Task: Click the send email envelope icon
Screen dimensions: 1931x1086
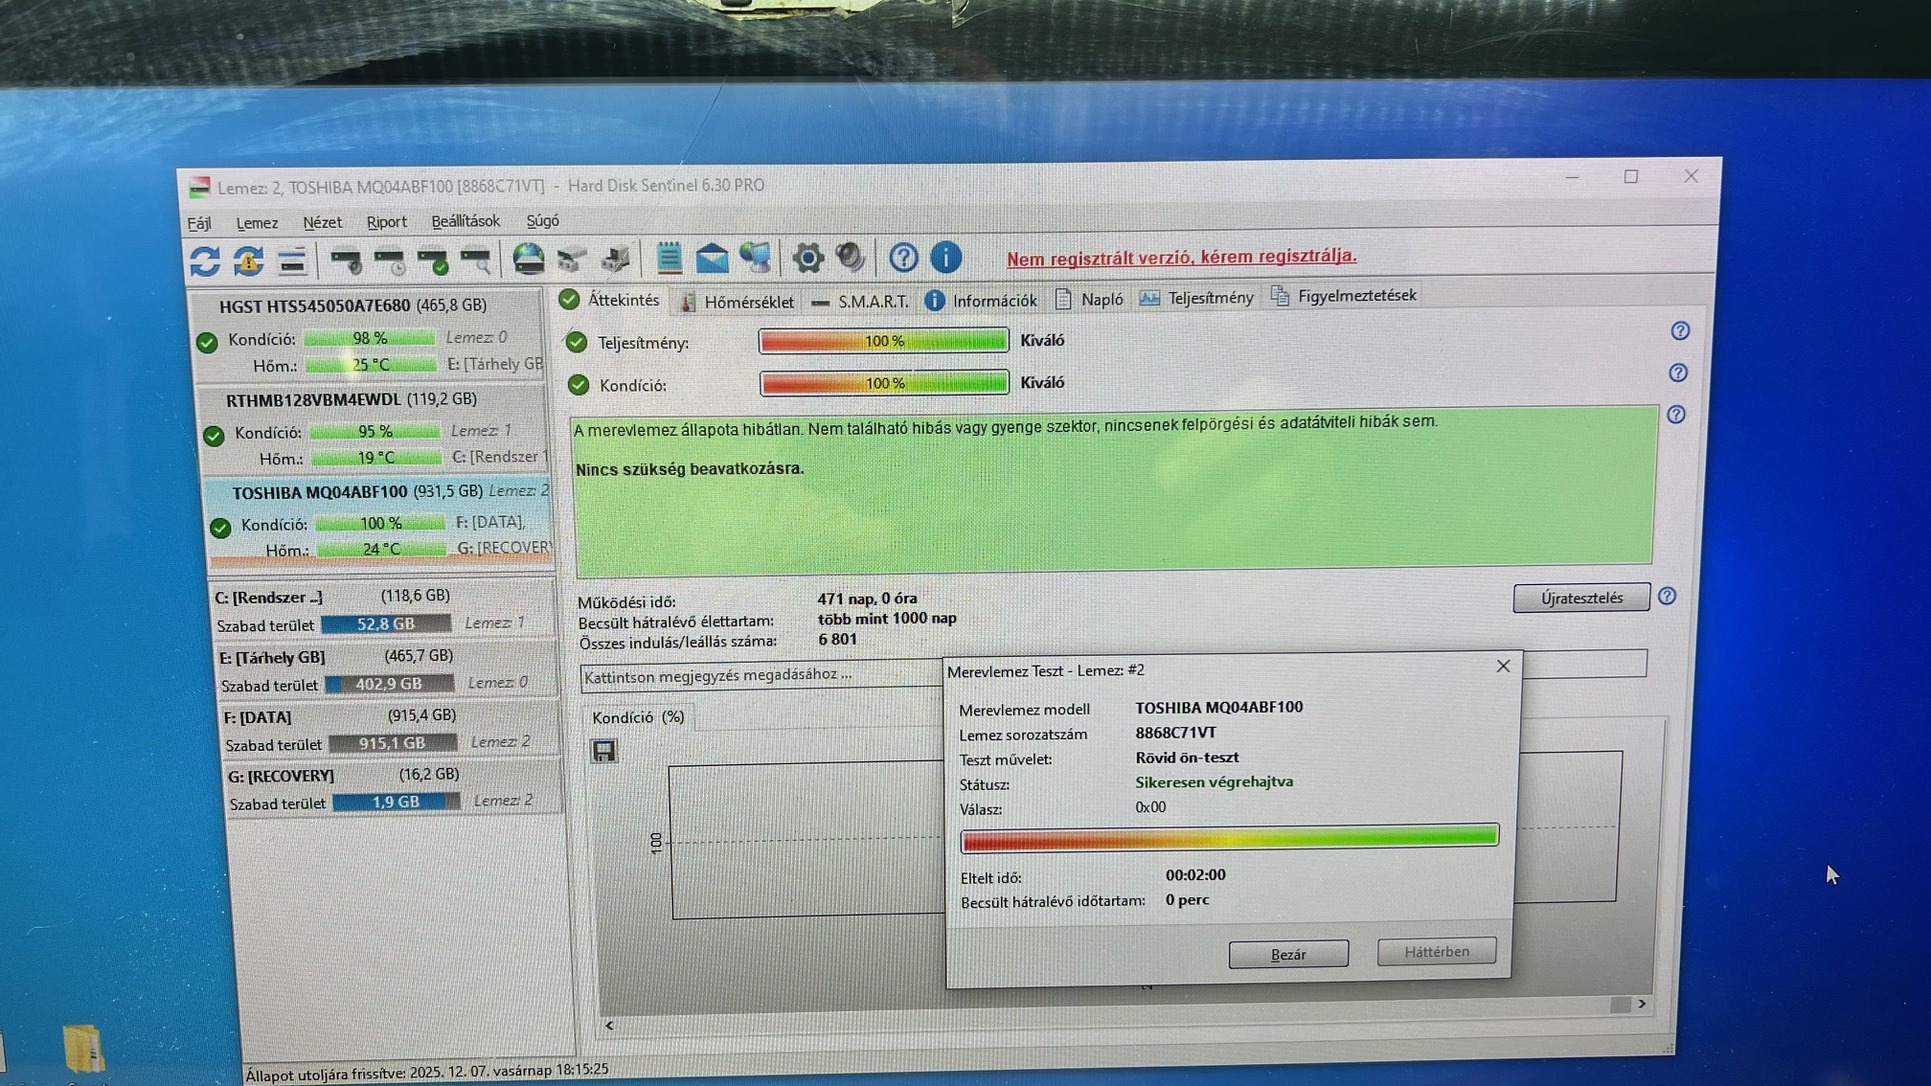Action: (x=712, y=258)
